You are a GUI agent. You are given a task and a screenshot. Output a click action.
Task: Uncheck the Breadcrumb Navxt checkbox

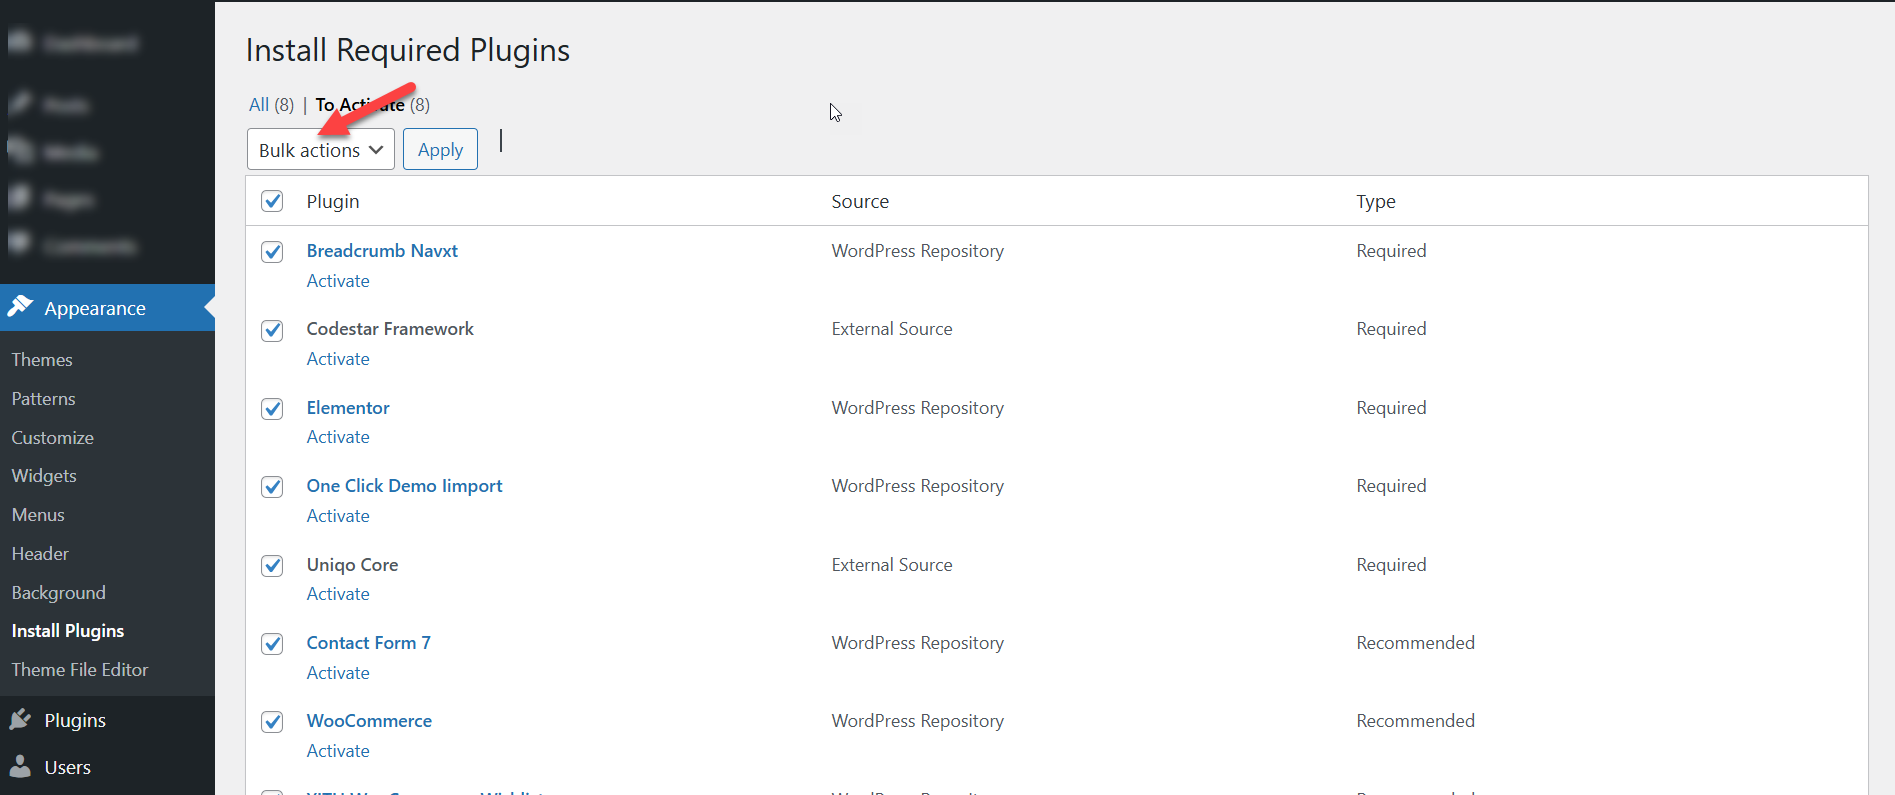pyautogui.click(x=272, y=252)
